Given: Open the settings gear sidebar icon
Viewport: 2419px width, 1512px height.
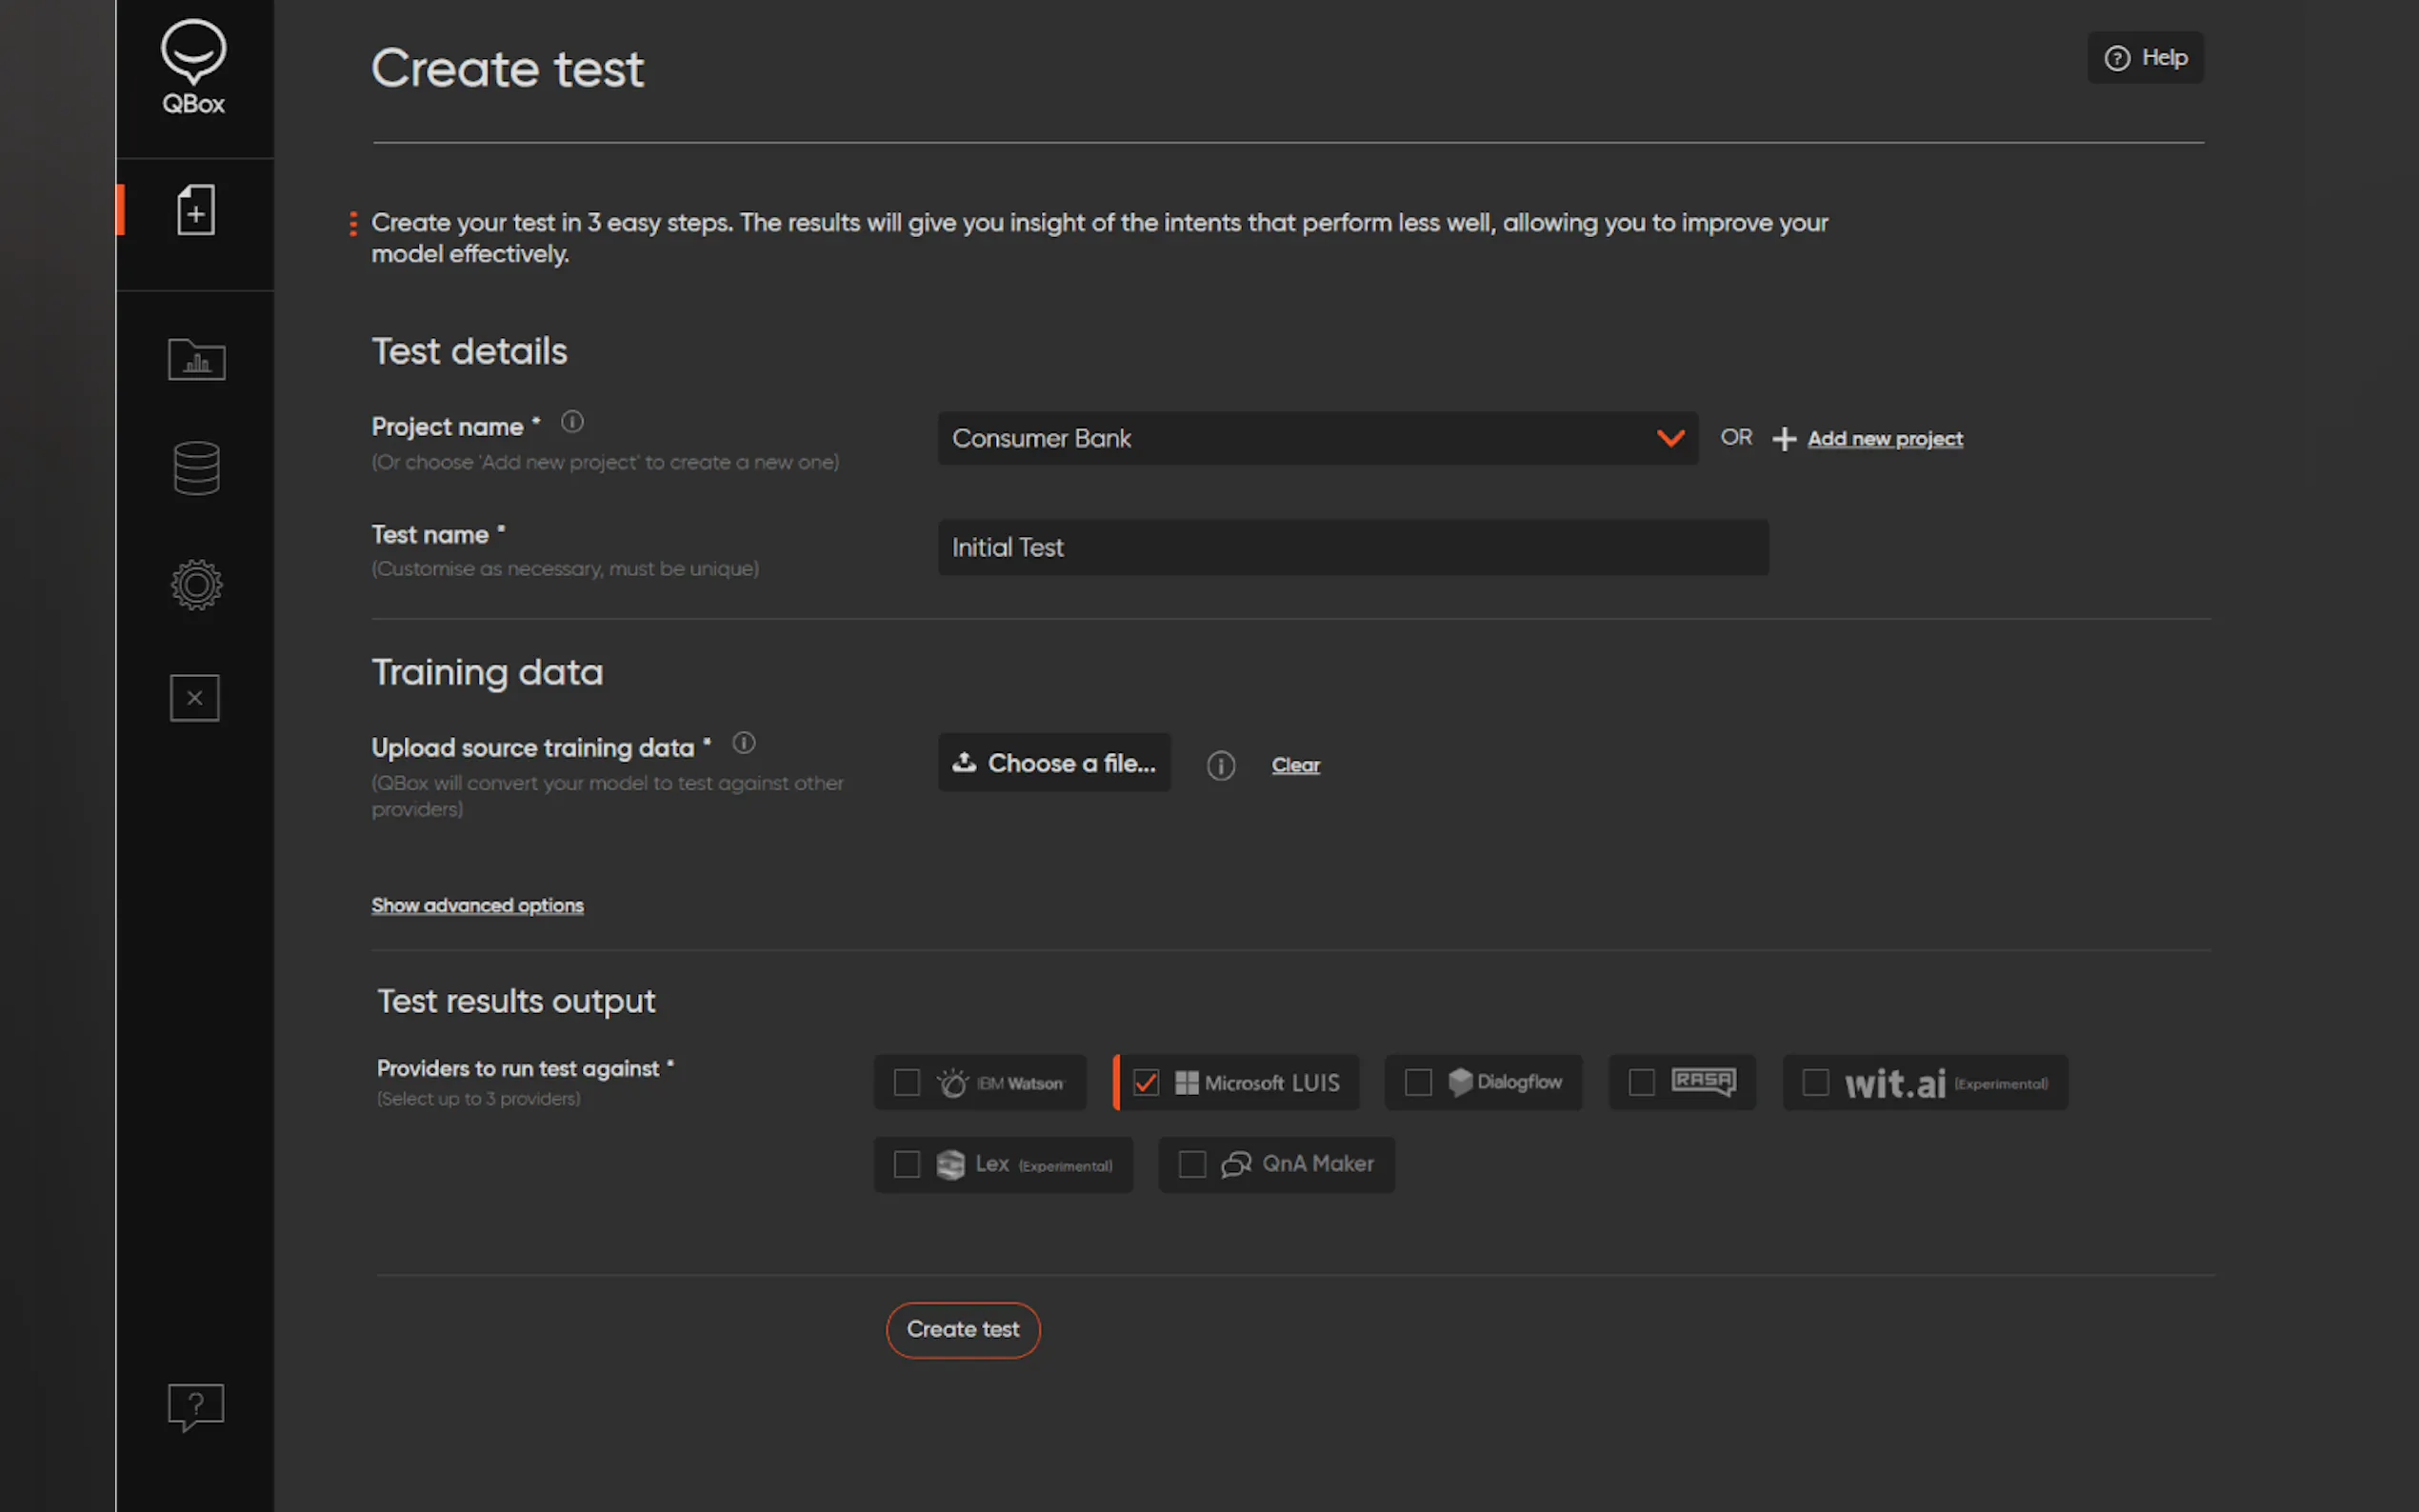Looking at the screenshot, I should tap(196, 585).
